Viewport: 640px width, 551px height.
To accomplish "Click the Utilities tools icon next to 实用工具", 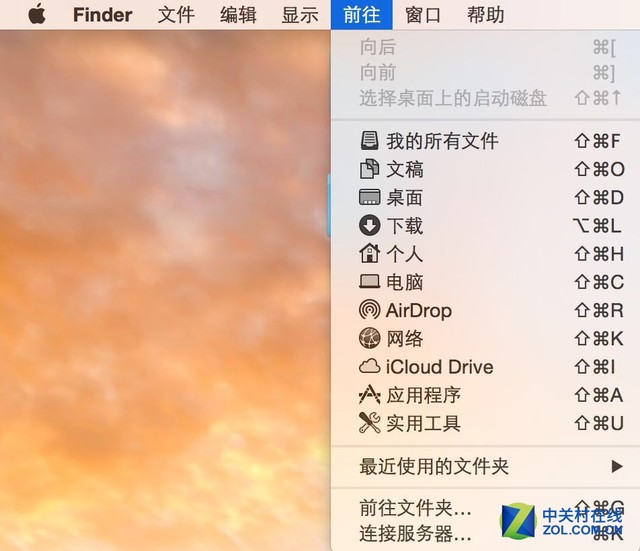I will (x=370, y=424).
